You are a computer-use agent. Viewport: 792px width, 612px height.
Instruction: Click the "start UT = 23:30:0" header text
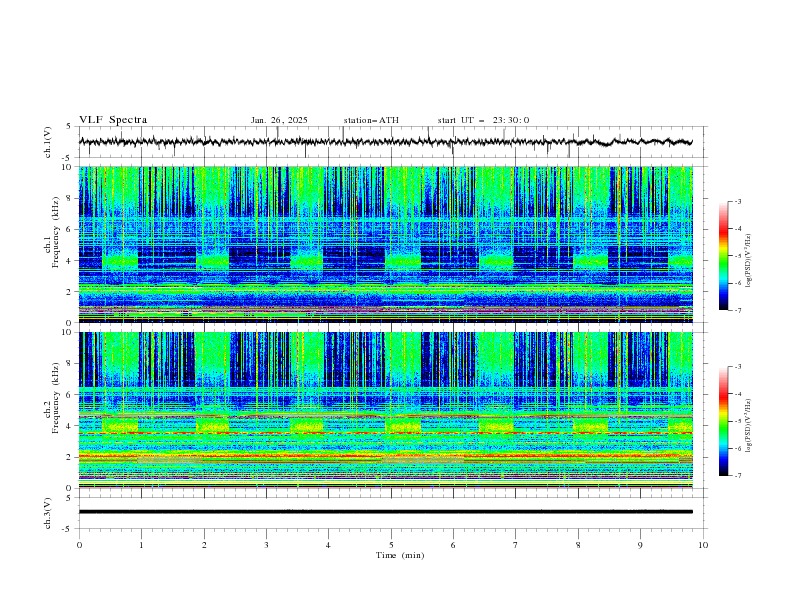[483, 120]
